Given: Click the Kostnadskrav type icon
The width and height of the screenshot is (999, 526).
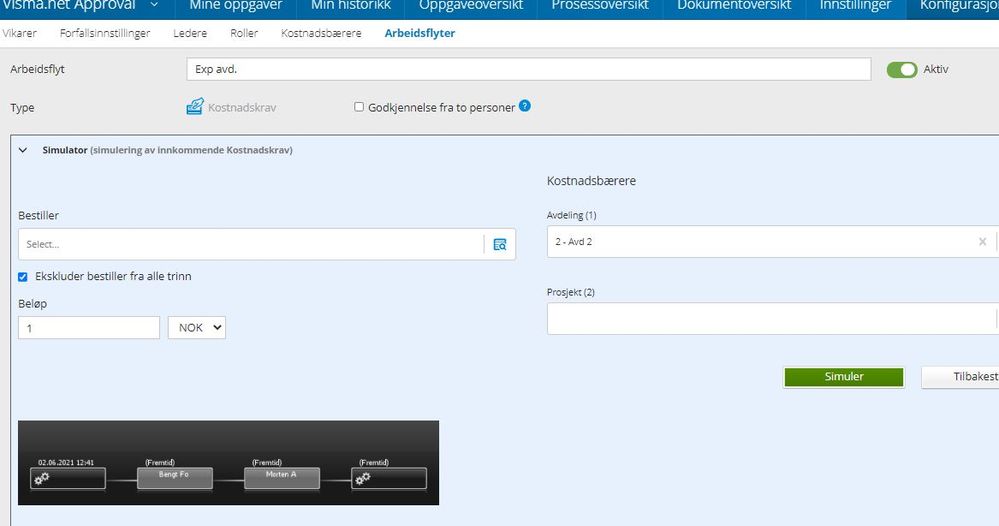Looking at the screenshot, I should pos(195,106).
